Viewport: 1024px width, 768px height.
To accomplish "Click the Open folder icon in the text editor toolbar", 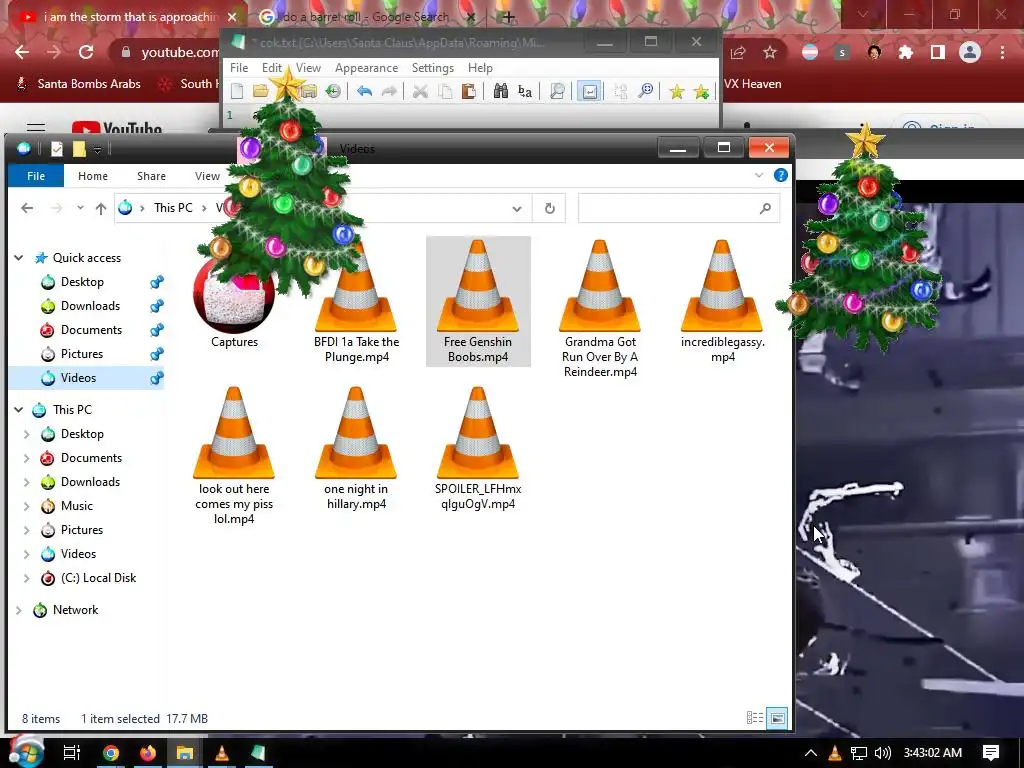I will (261, 91).
